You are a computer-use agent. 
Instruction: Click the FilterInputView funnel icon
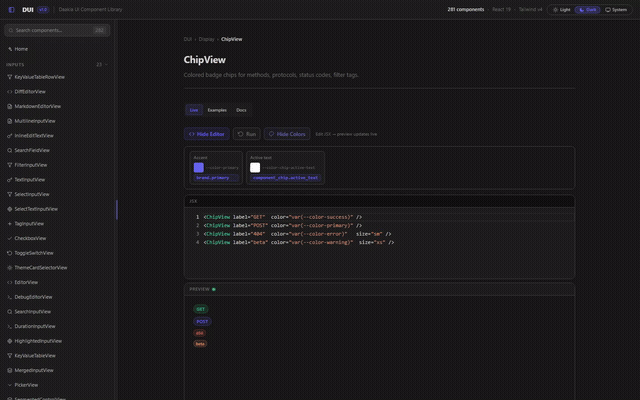click(x=9, y=165)
